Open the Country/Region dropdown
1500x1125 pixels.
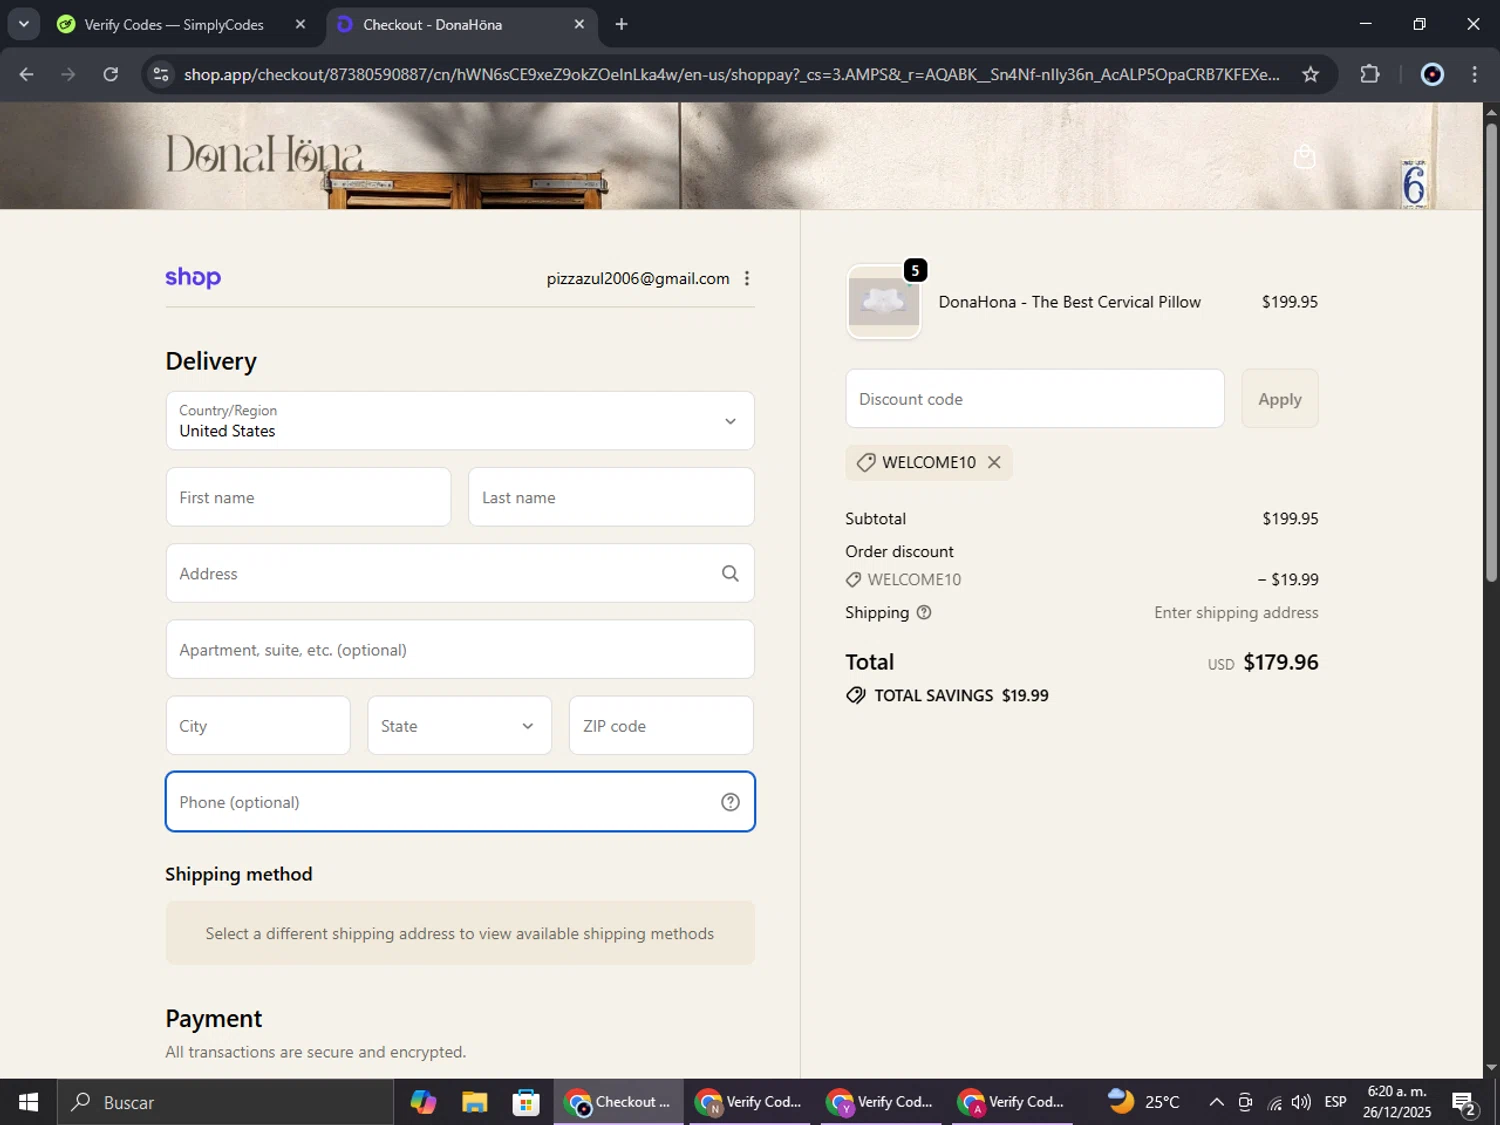click(460, 421)
